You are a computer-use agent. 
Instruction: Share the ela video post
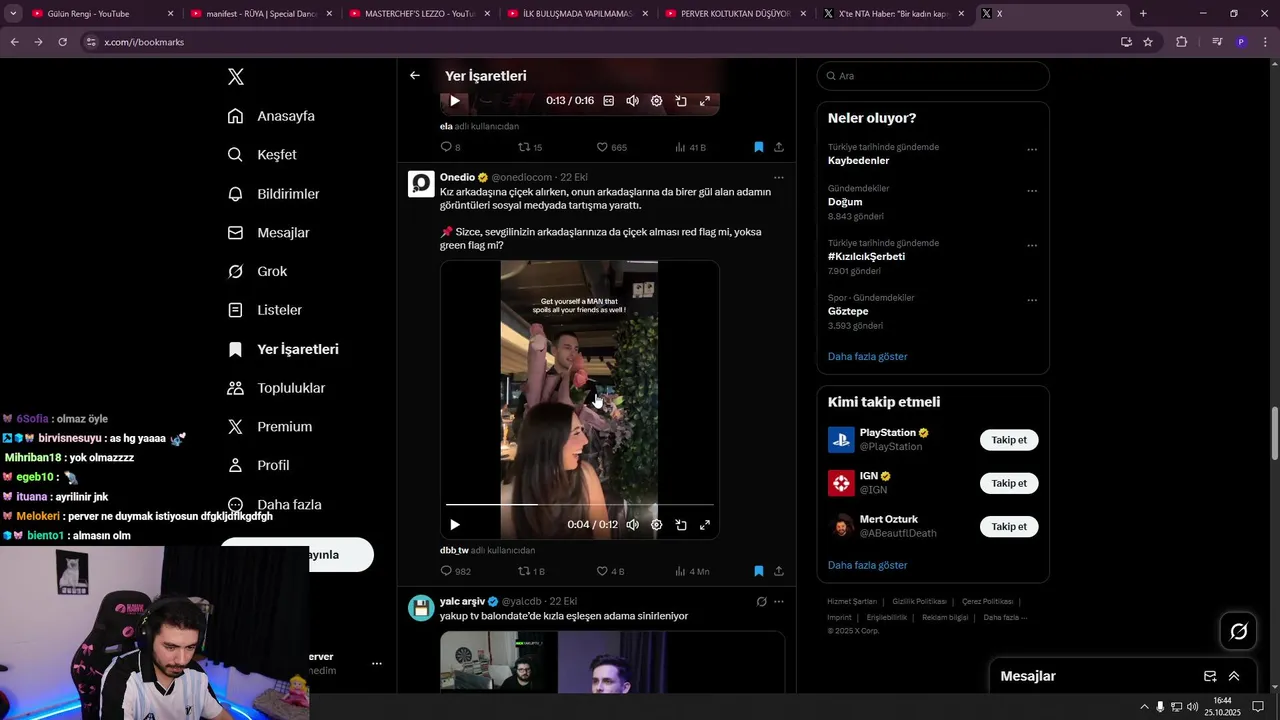[779, 147]
